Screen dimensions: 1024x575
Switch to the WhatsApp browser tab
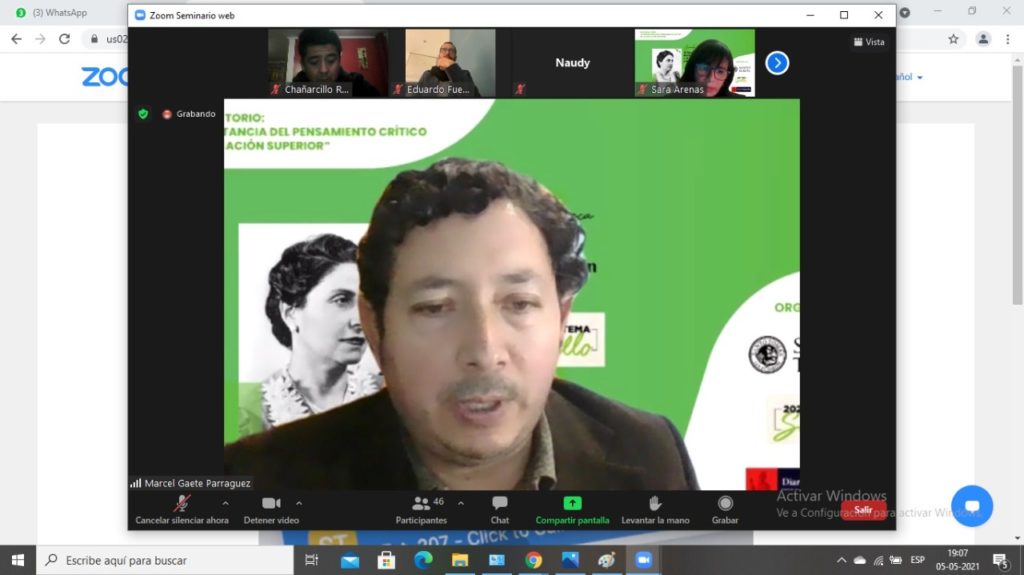pos(60,13)
